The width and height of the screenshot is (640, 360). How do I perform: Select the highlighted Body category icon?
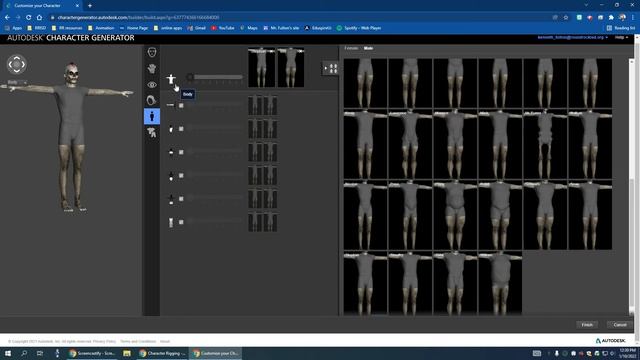[x=152, y=116]
